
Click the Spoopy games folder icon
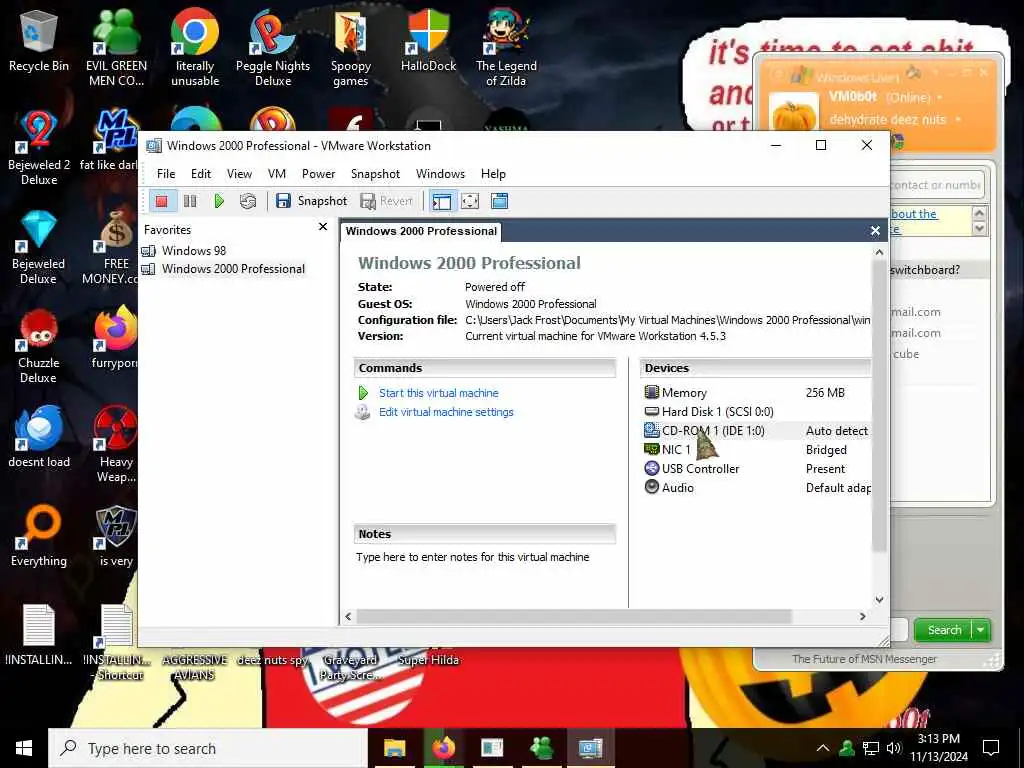coord(351,48)
